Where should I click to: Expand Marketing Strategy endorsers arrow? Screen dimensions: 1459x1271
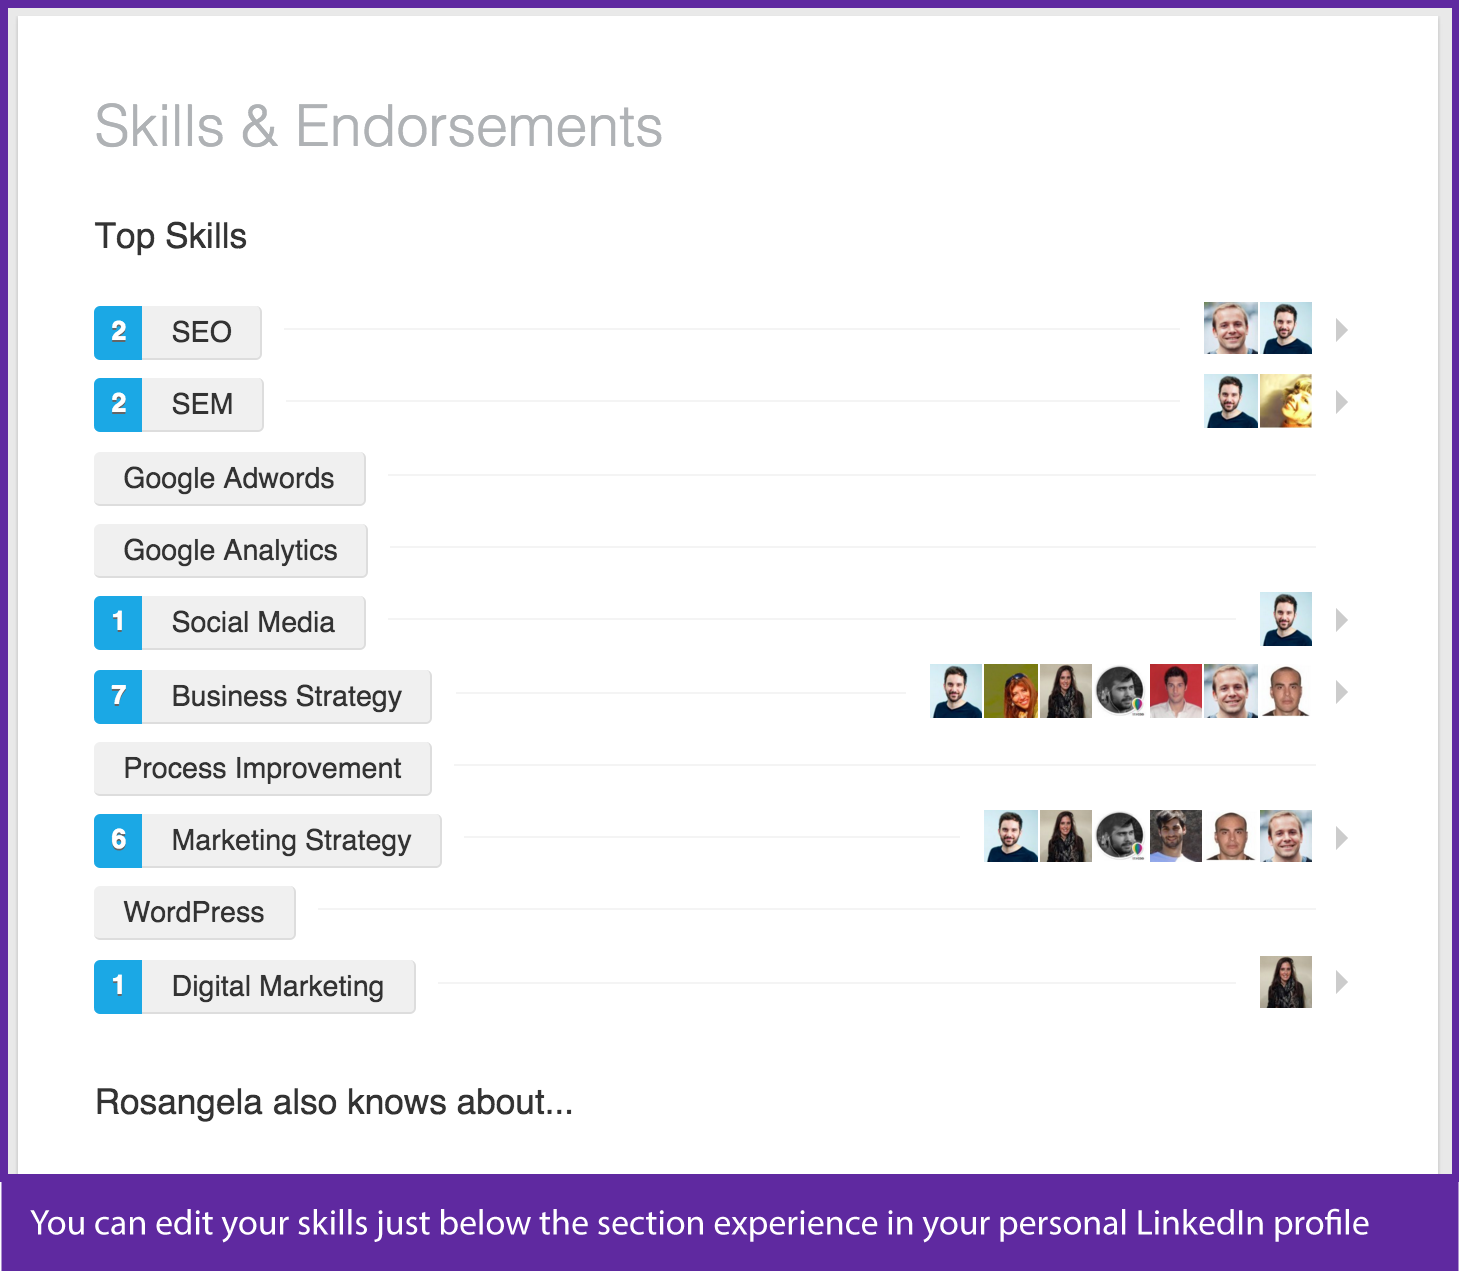point(1342,838)
